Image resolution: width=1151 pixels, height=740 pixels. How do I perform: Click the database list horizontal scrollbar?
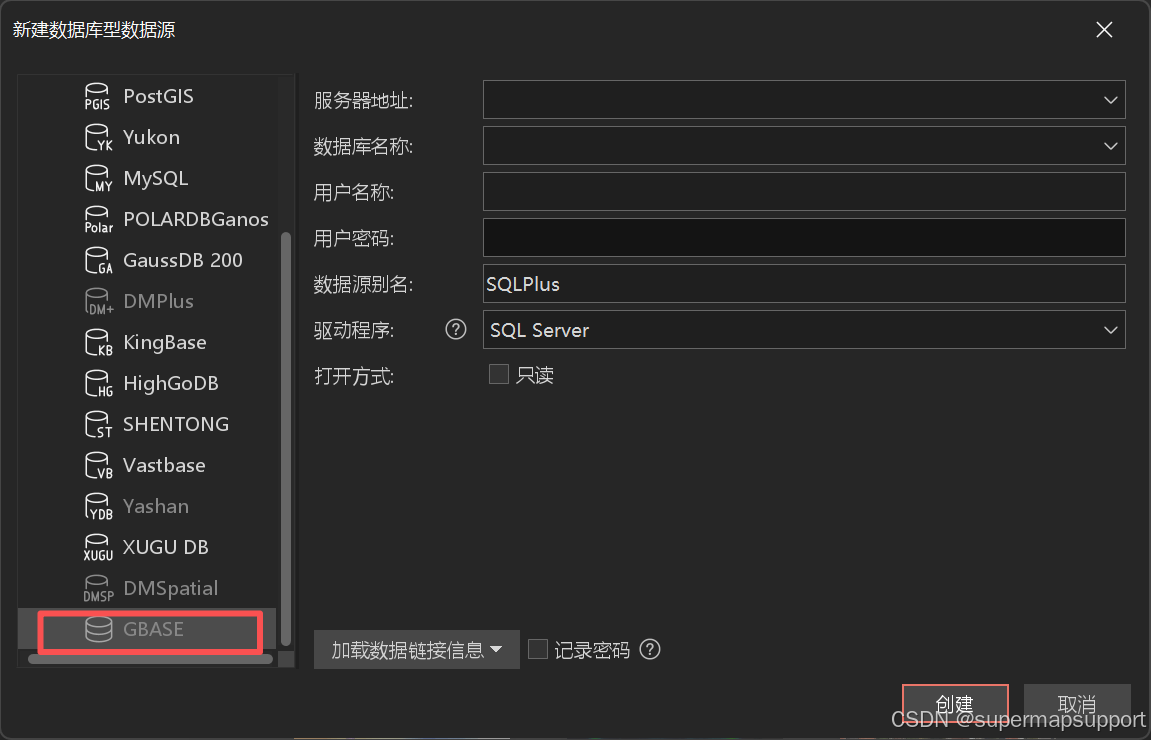[x=150, y=659]
